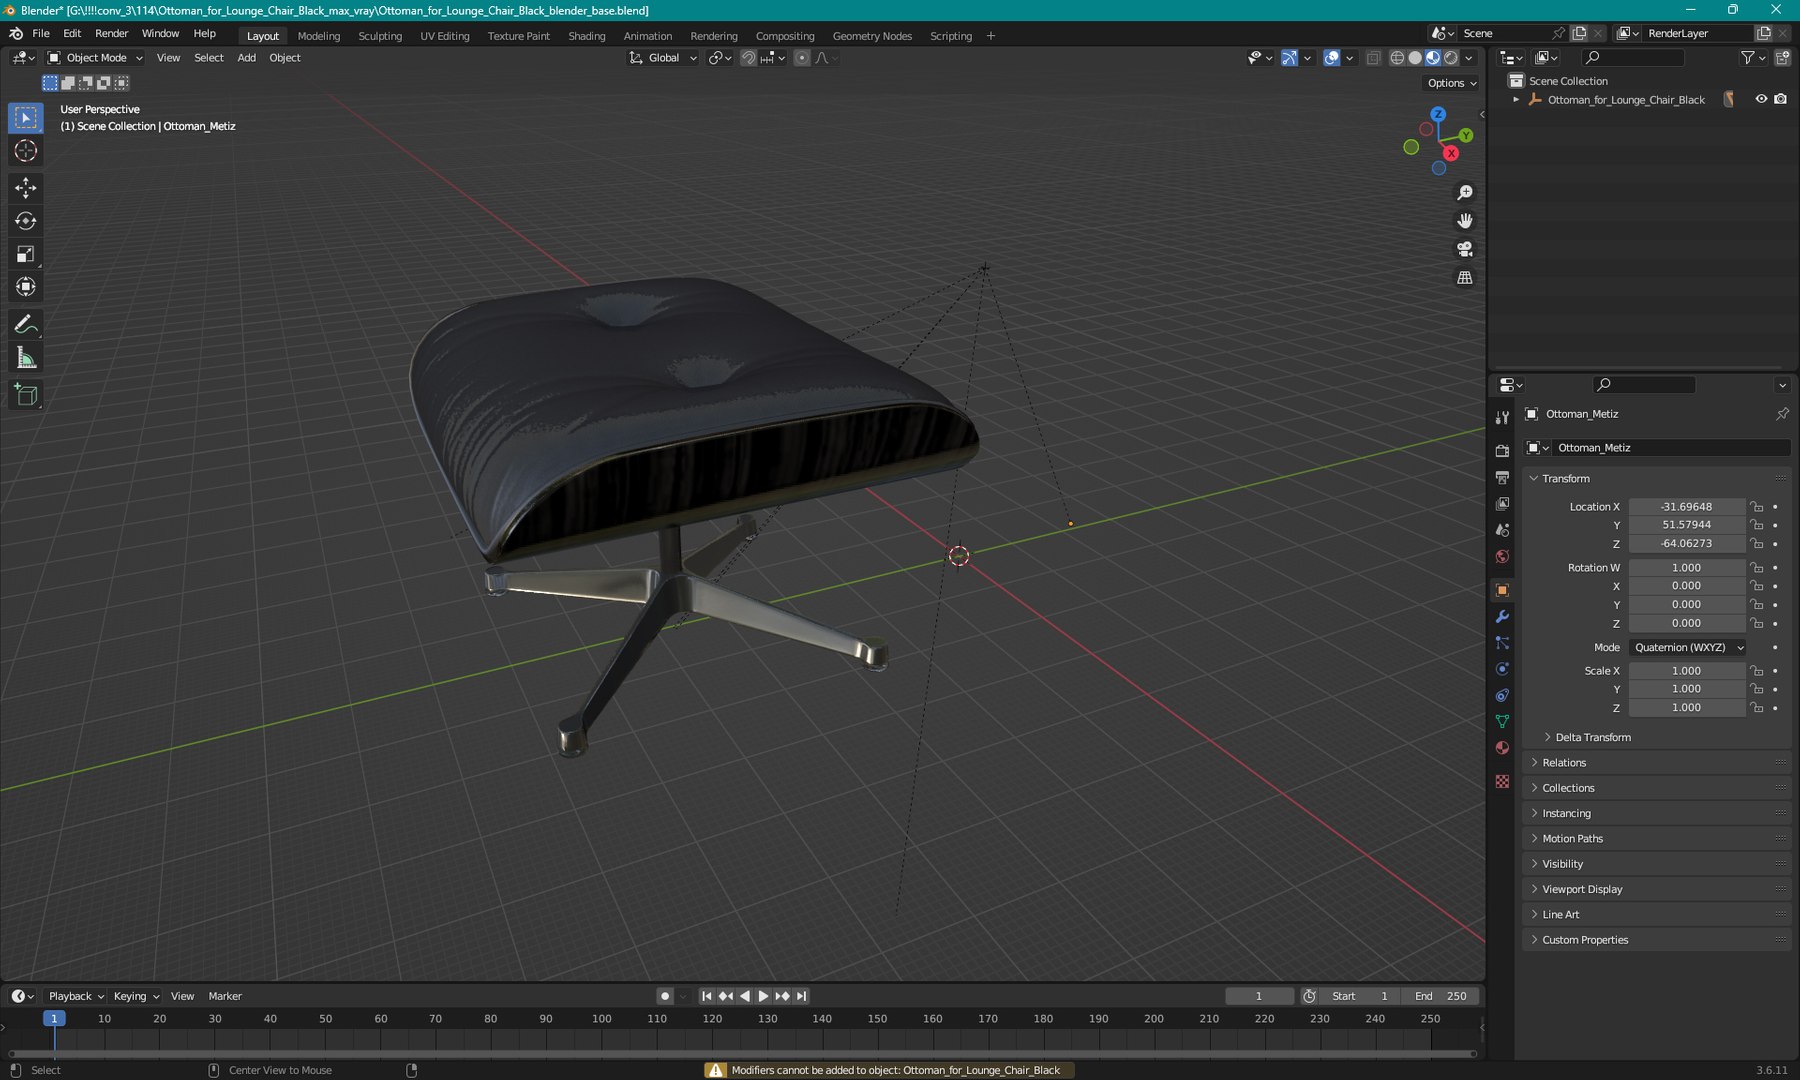
Task: Disable Ottoman_for_Lounge_Chair_Black in renders camera icon
Action: 1780,99
